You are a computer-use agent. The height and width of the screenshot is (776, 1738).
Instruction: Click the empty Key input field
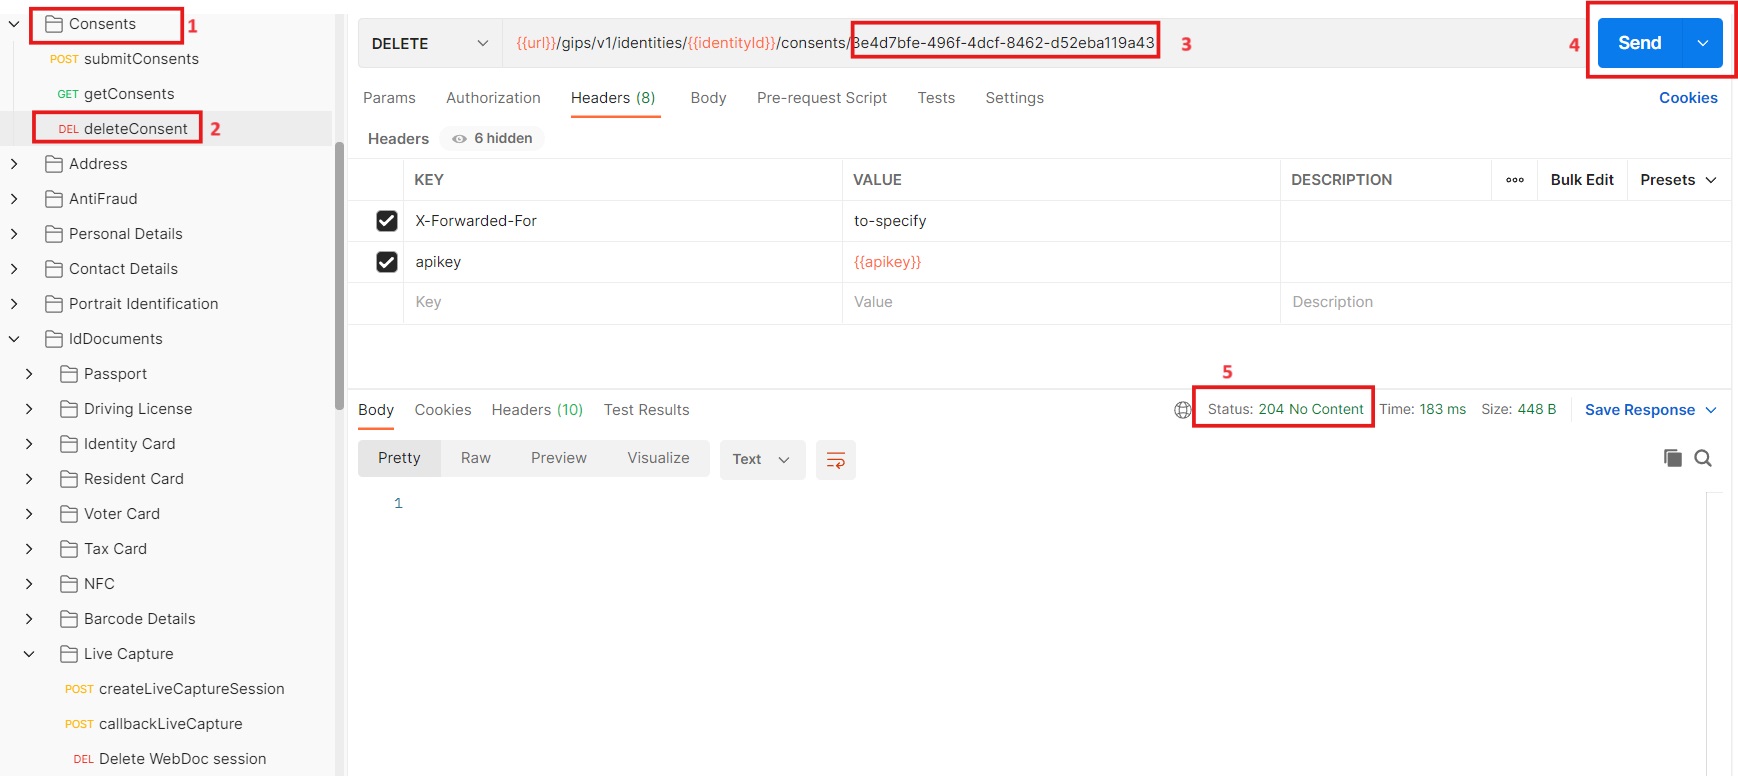(x=622, y=302)
